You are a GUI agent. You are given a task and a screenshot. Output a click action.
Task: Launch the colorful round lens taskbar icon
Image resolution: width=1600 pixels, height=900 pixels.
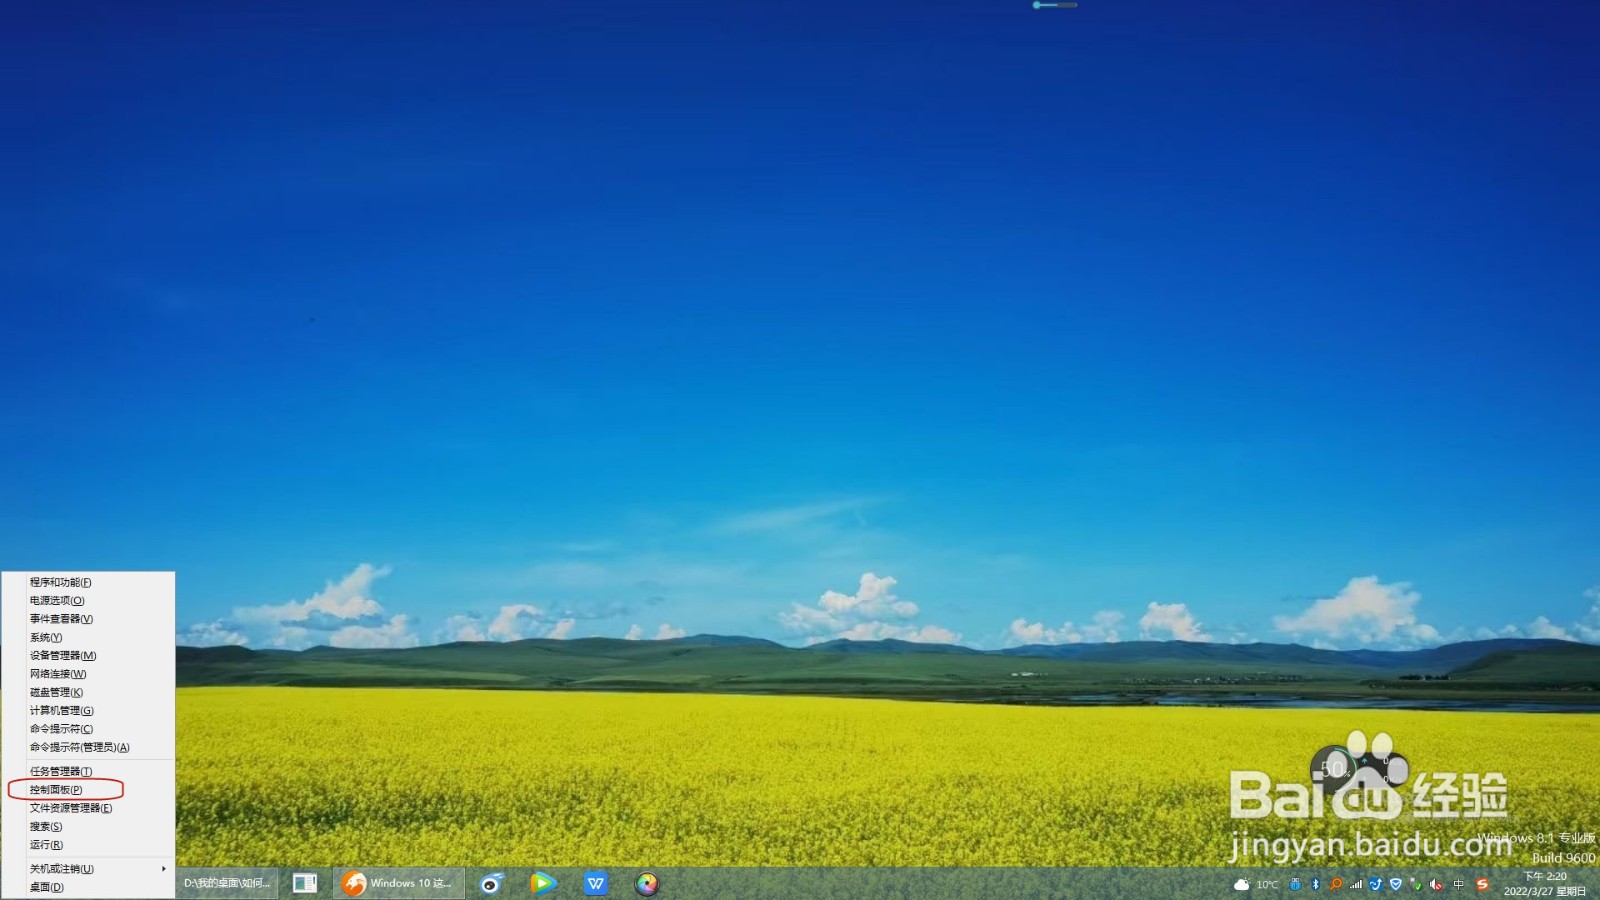click(647, 883)
